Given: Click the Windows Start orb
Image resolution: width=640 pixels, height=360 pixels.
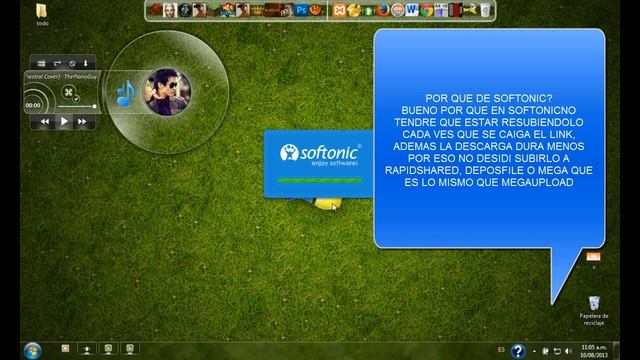Looking at the screenshot, I should [x=32, y=351].
